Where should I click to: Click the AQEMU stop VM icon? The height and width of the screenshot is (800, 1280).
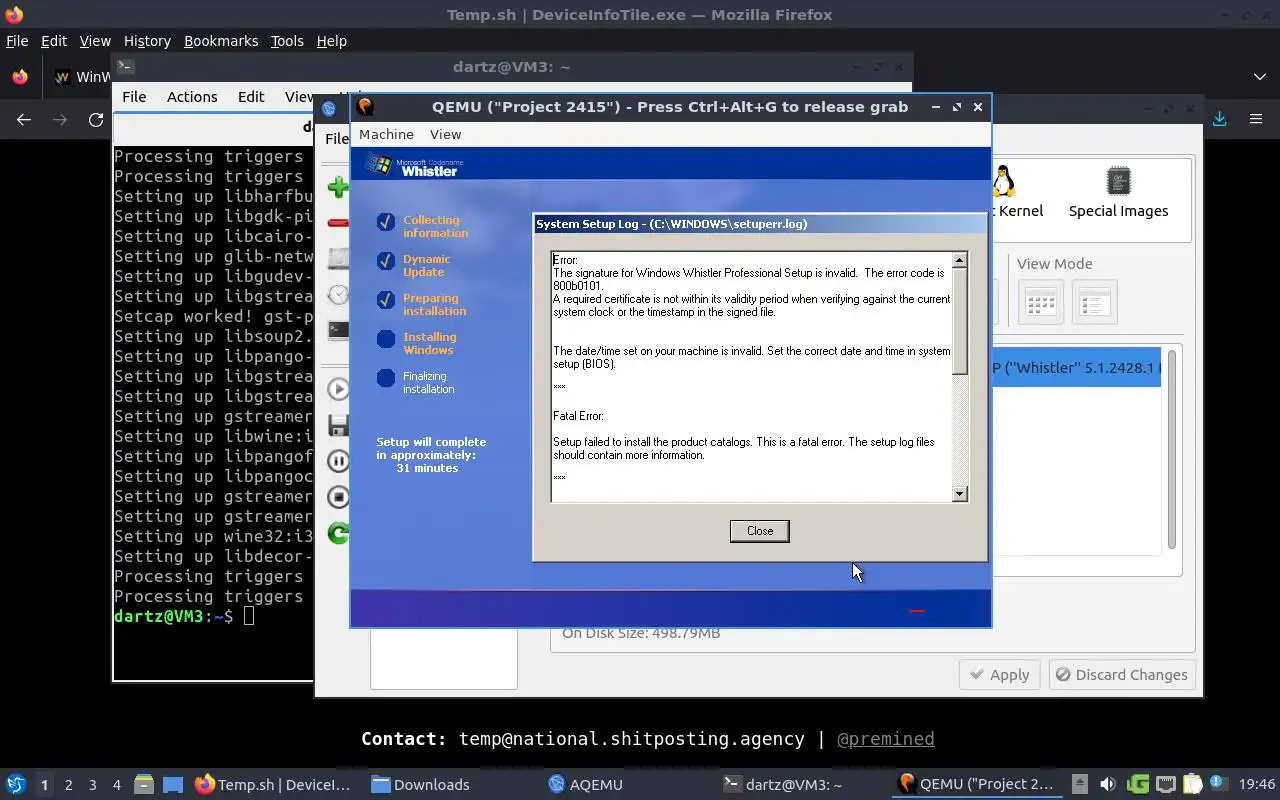pyautogui.click(x=338, y=497)
